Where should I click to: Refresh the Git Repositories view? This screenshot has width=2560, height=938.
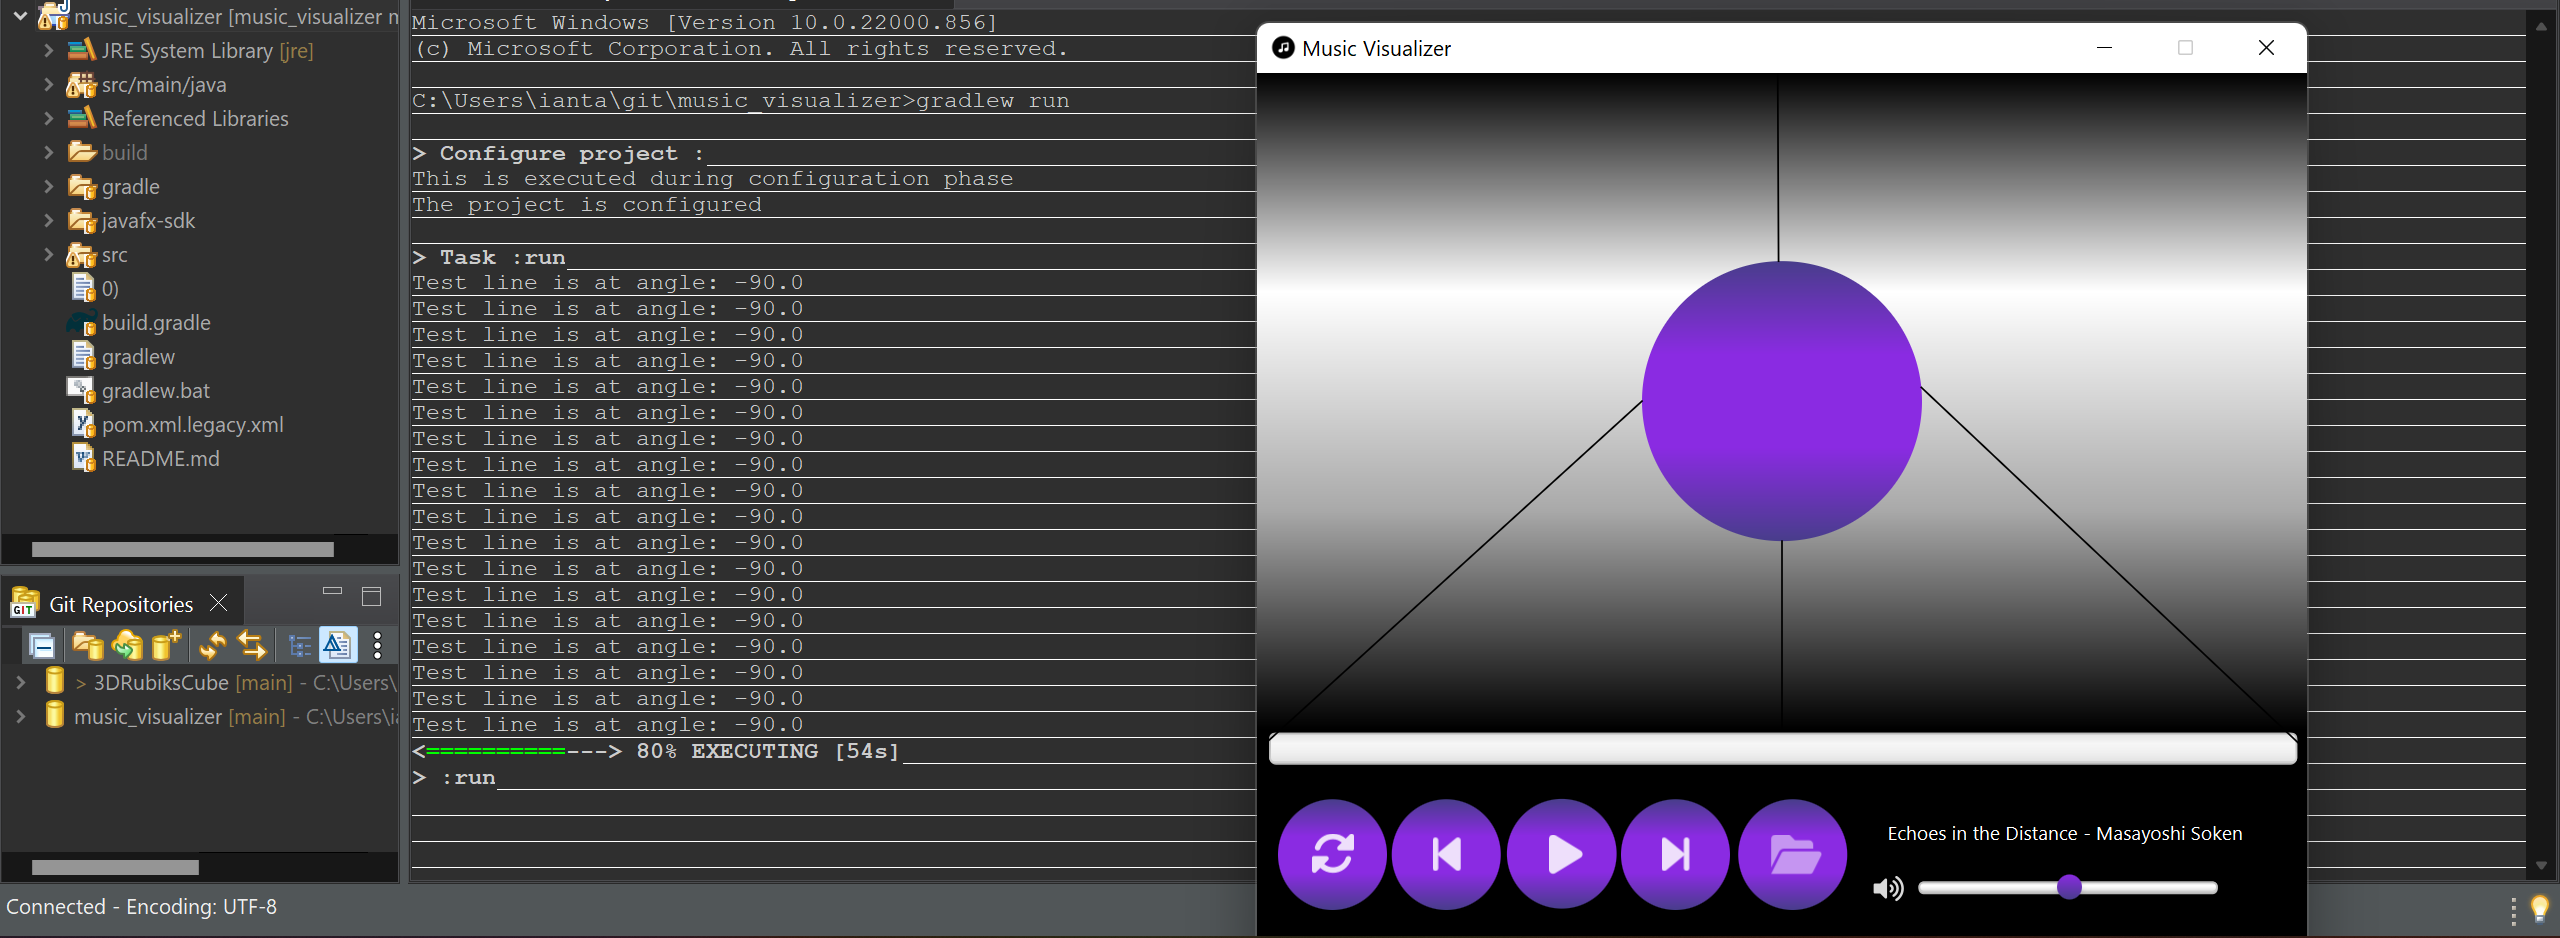213,646
